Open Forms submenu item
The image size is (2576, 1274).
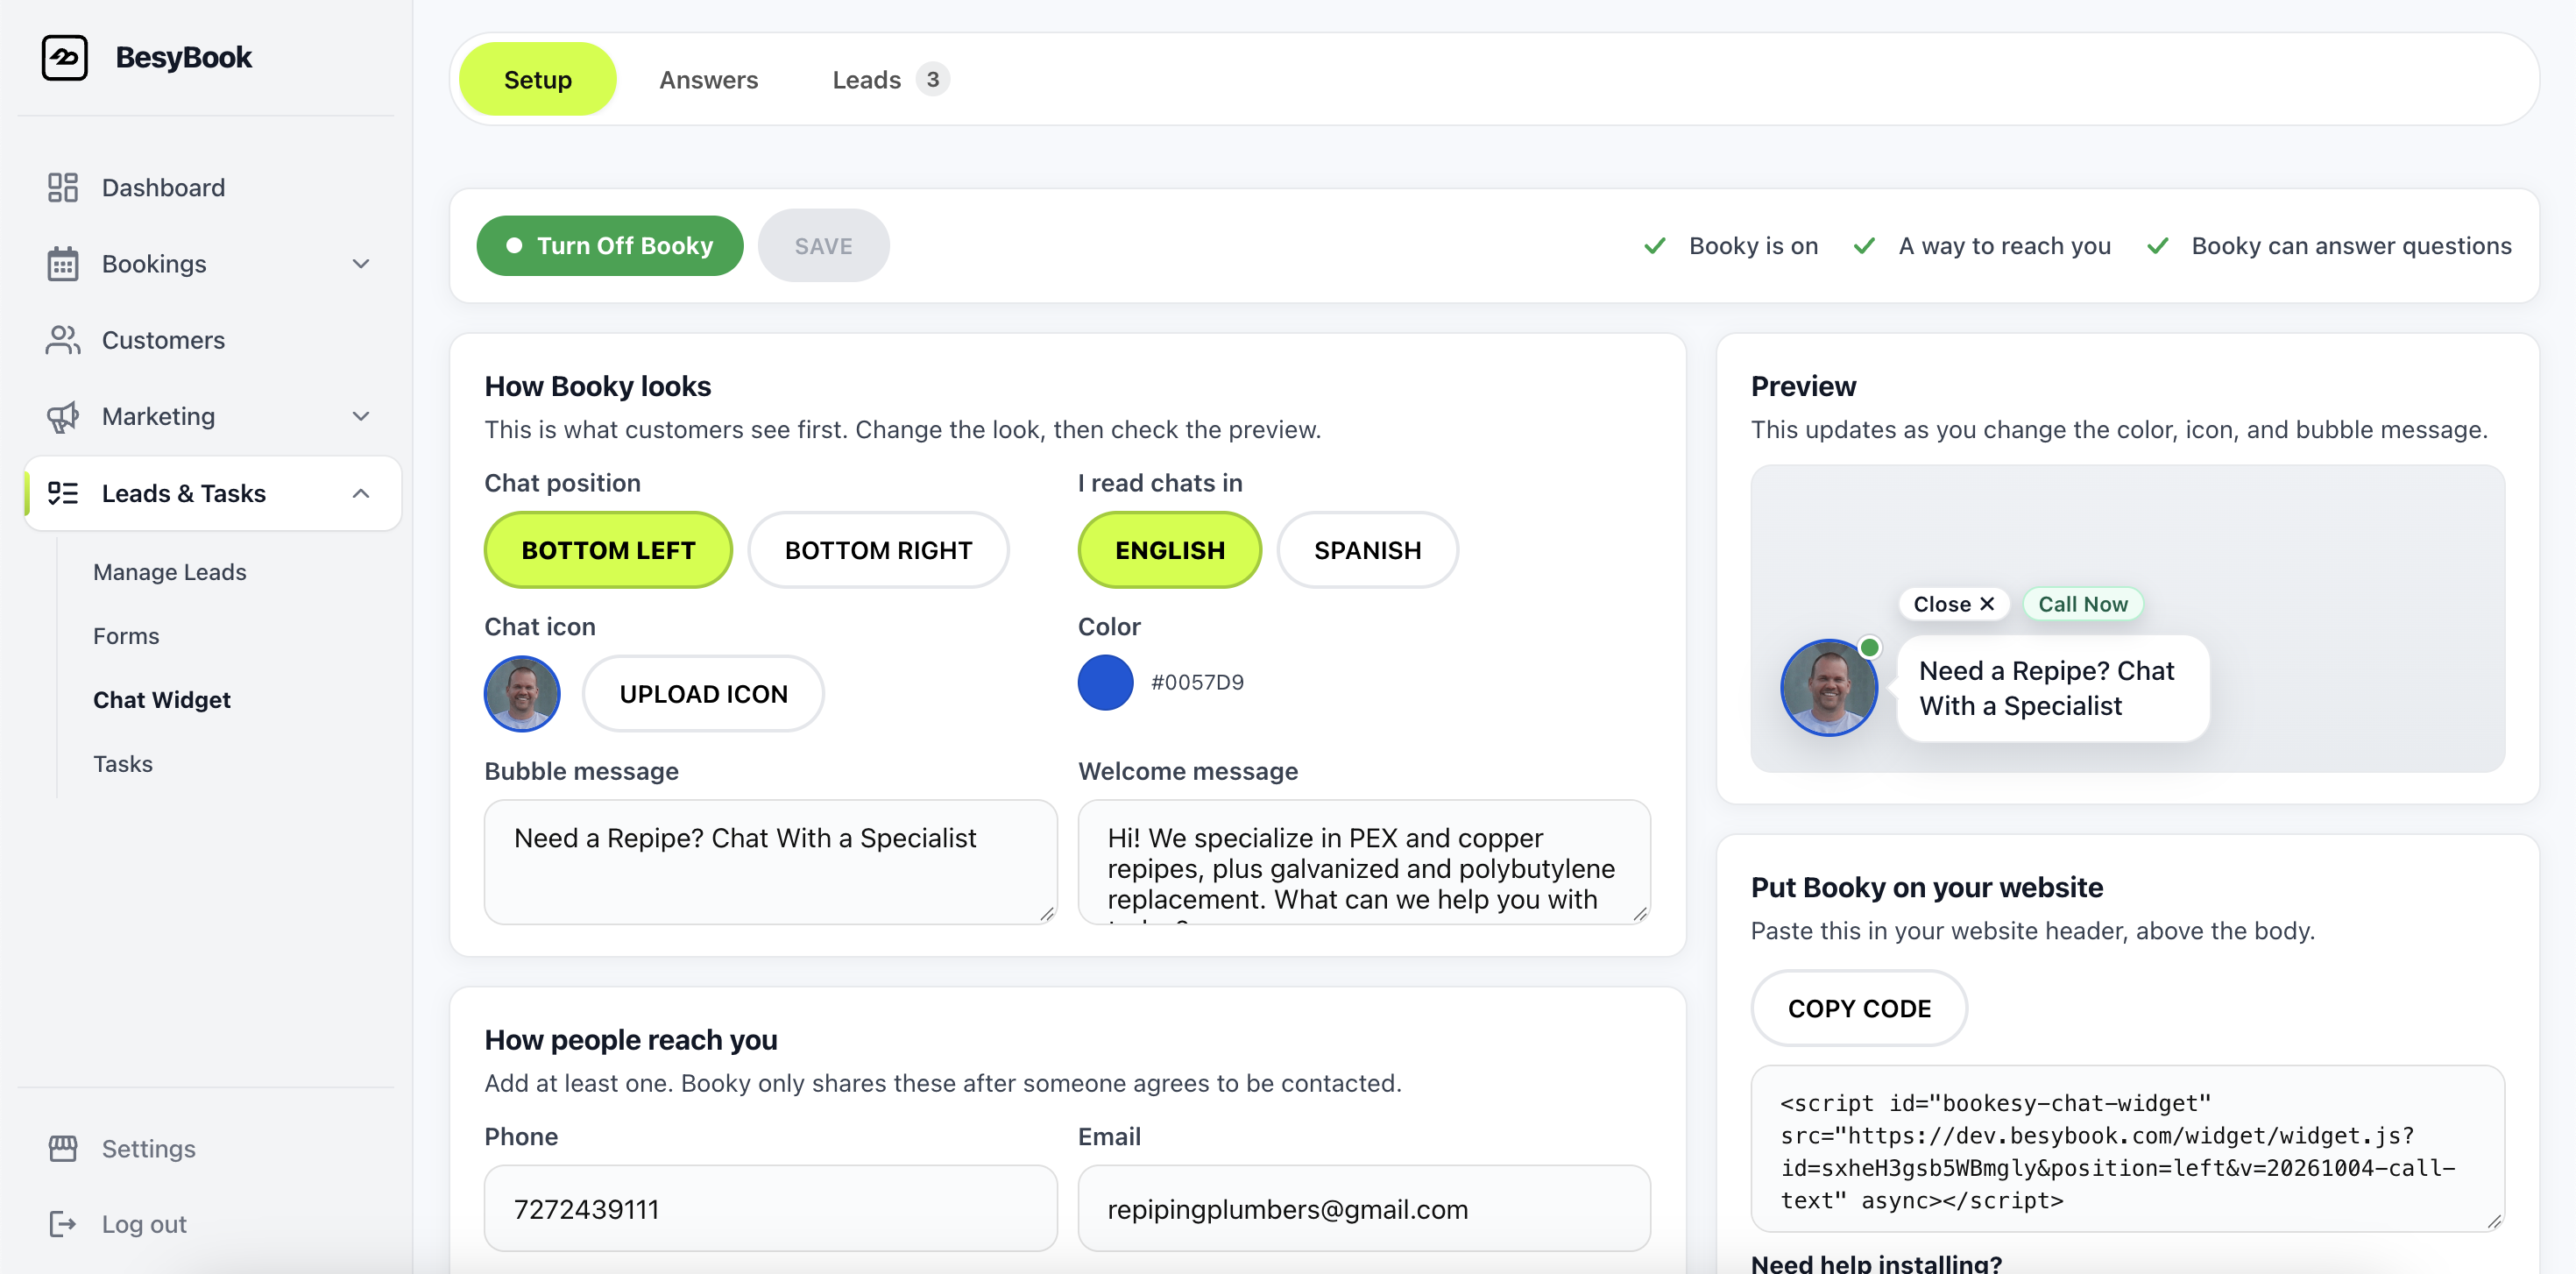coord(126,636)
